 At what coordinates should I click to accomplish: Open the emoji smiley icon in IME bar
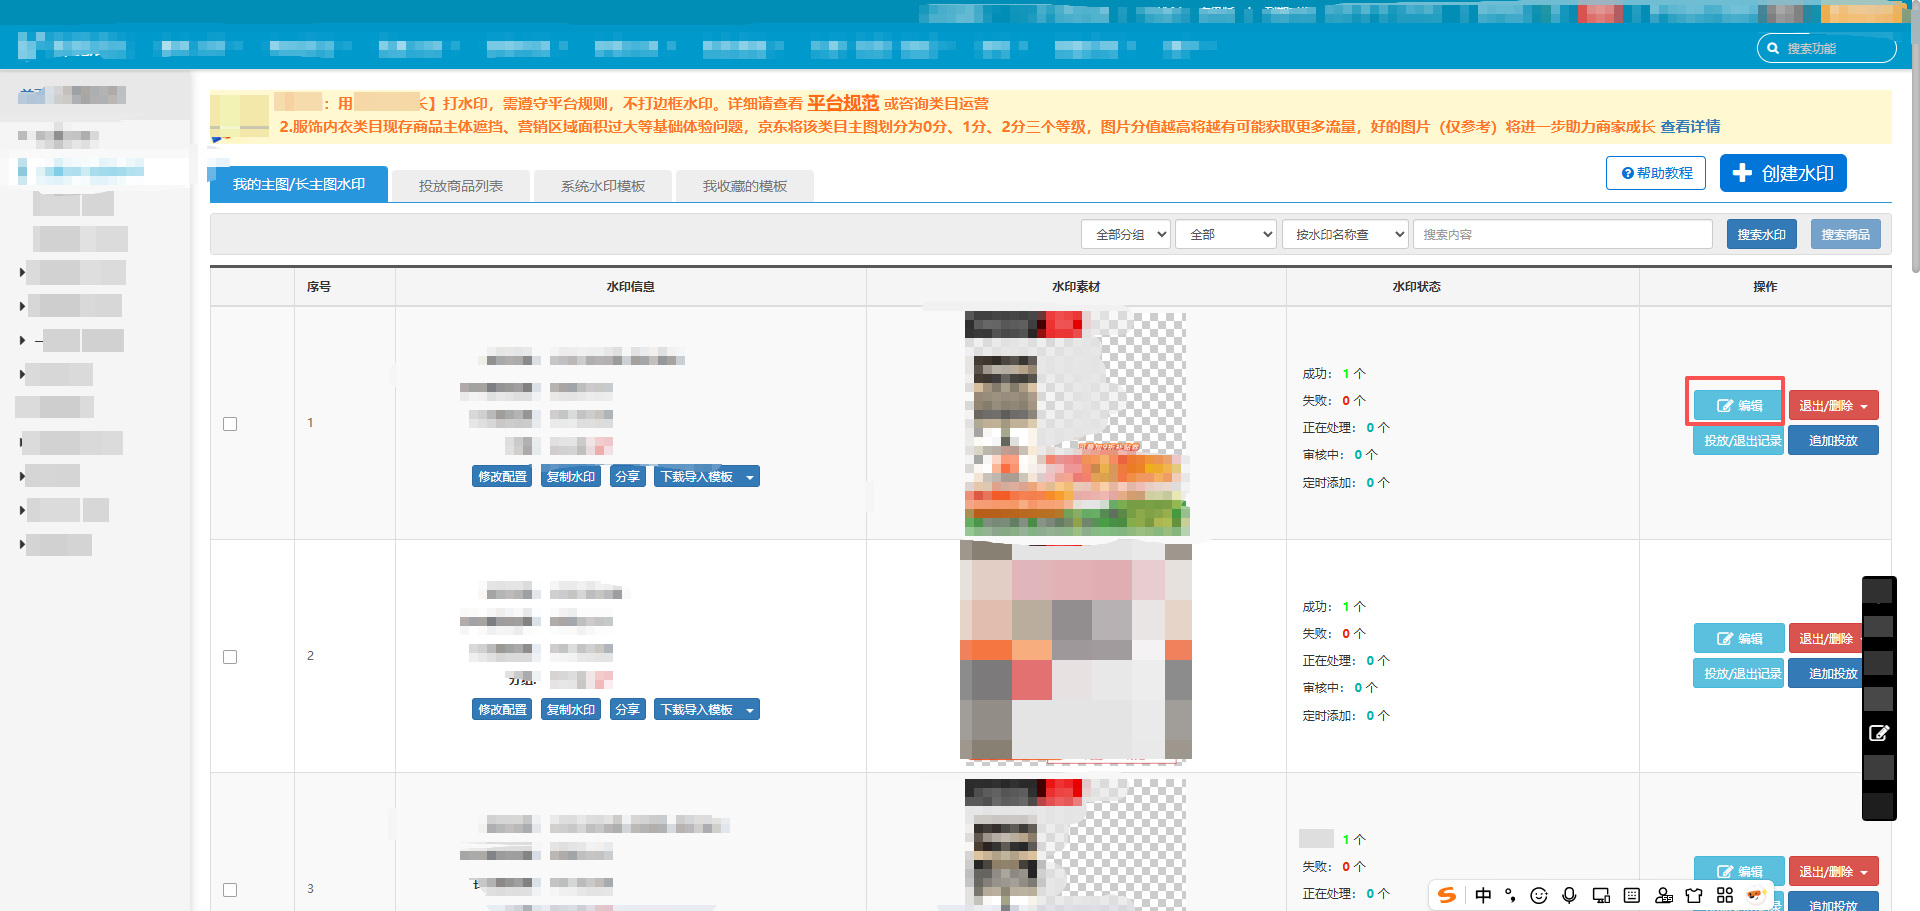pos(1539,895)
